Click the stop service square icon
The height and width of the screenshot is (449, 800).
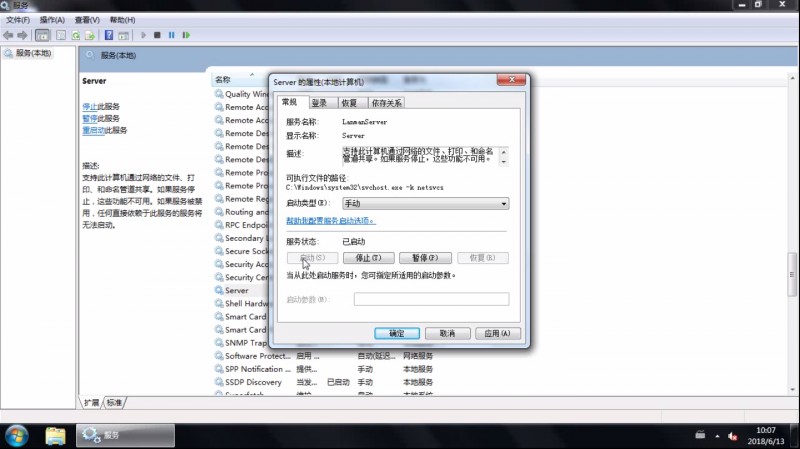coord(157,35)
